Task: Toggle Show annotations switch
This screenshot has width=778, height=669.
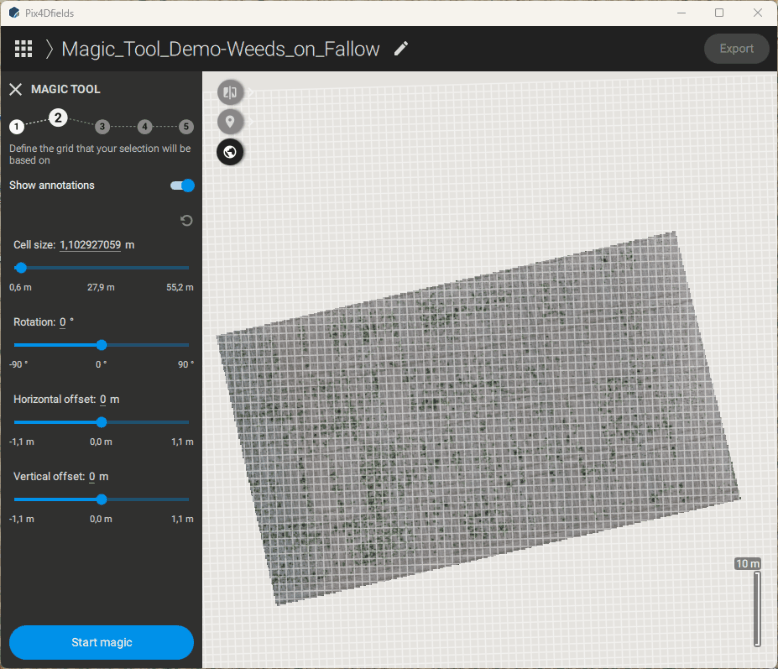Action: coord(182,186)
